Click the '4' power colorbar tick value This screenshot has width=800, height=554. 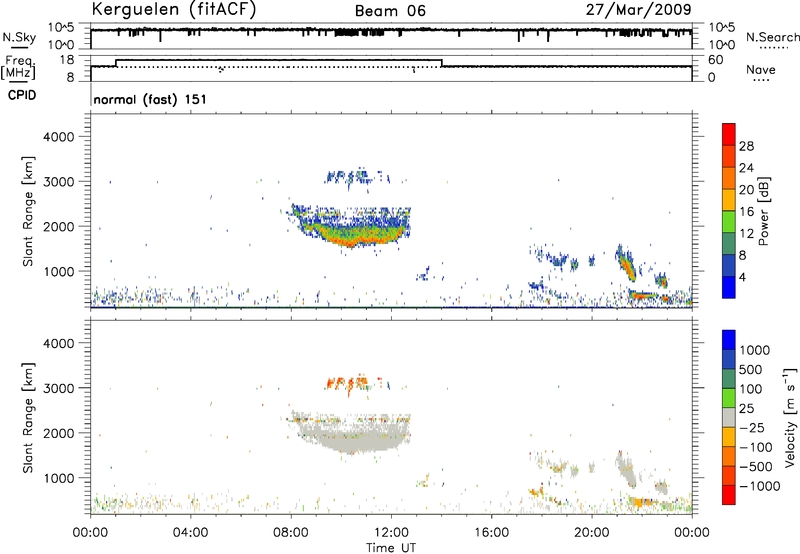click(x=743, y=277)
